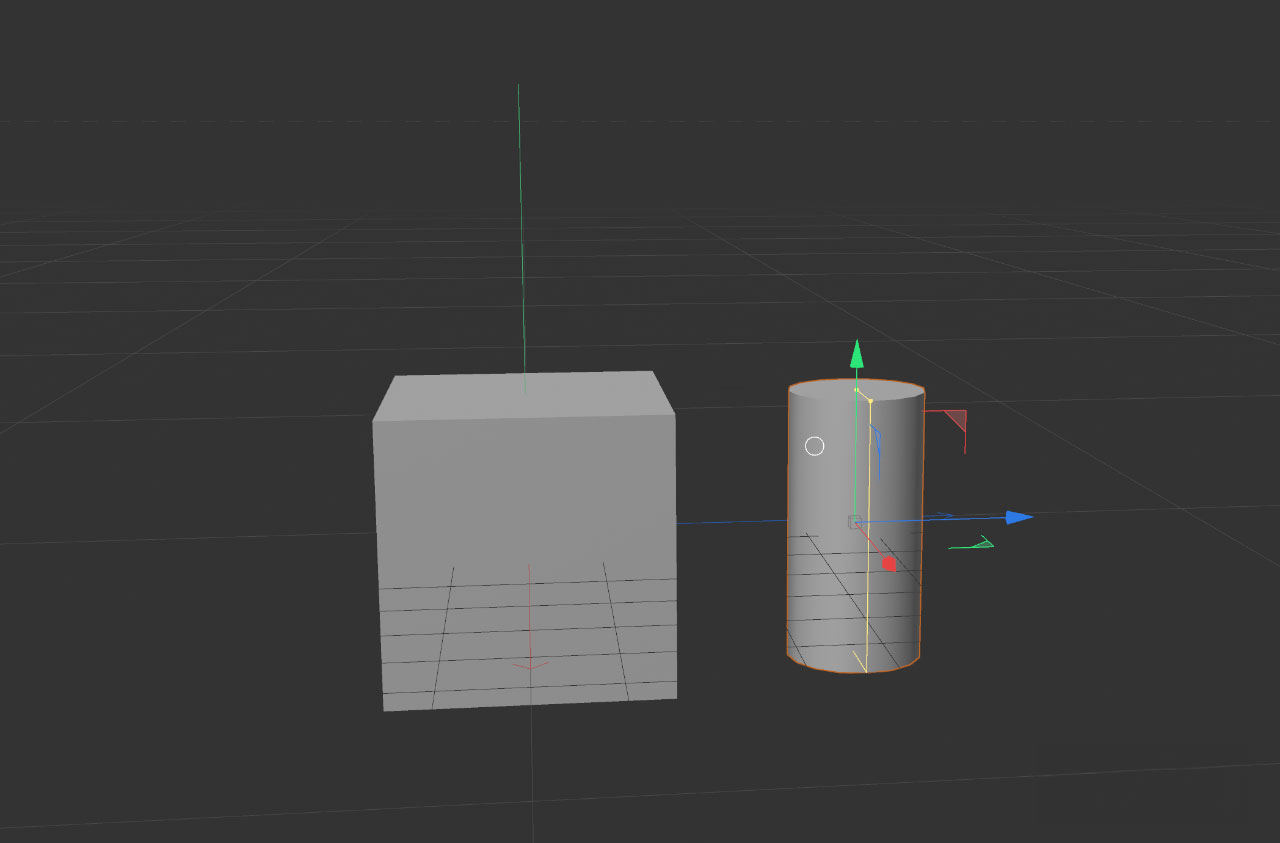Click the blue Z-axis arrow tip
Viewport: 1280px width, 843px height.
[1019, 517]
